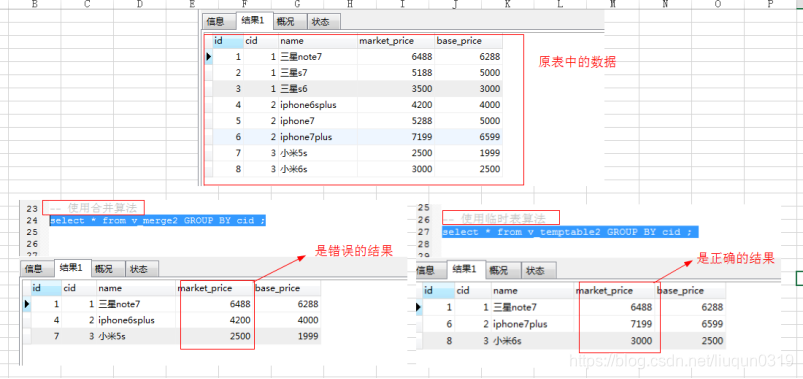Click line number 27 beside the v_temptable2 query

point(424,231)
